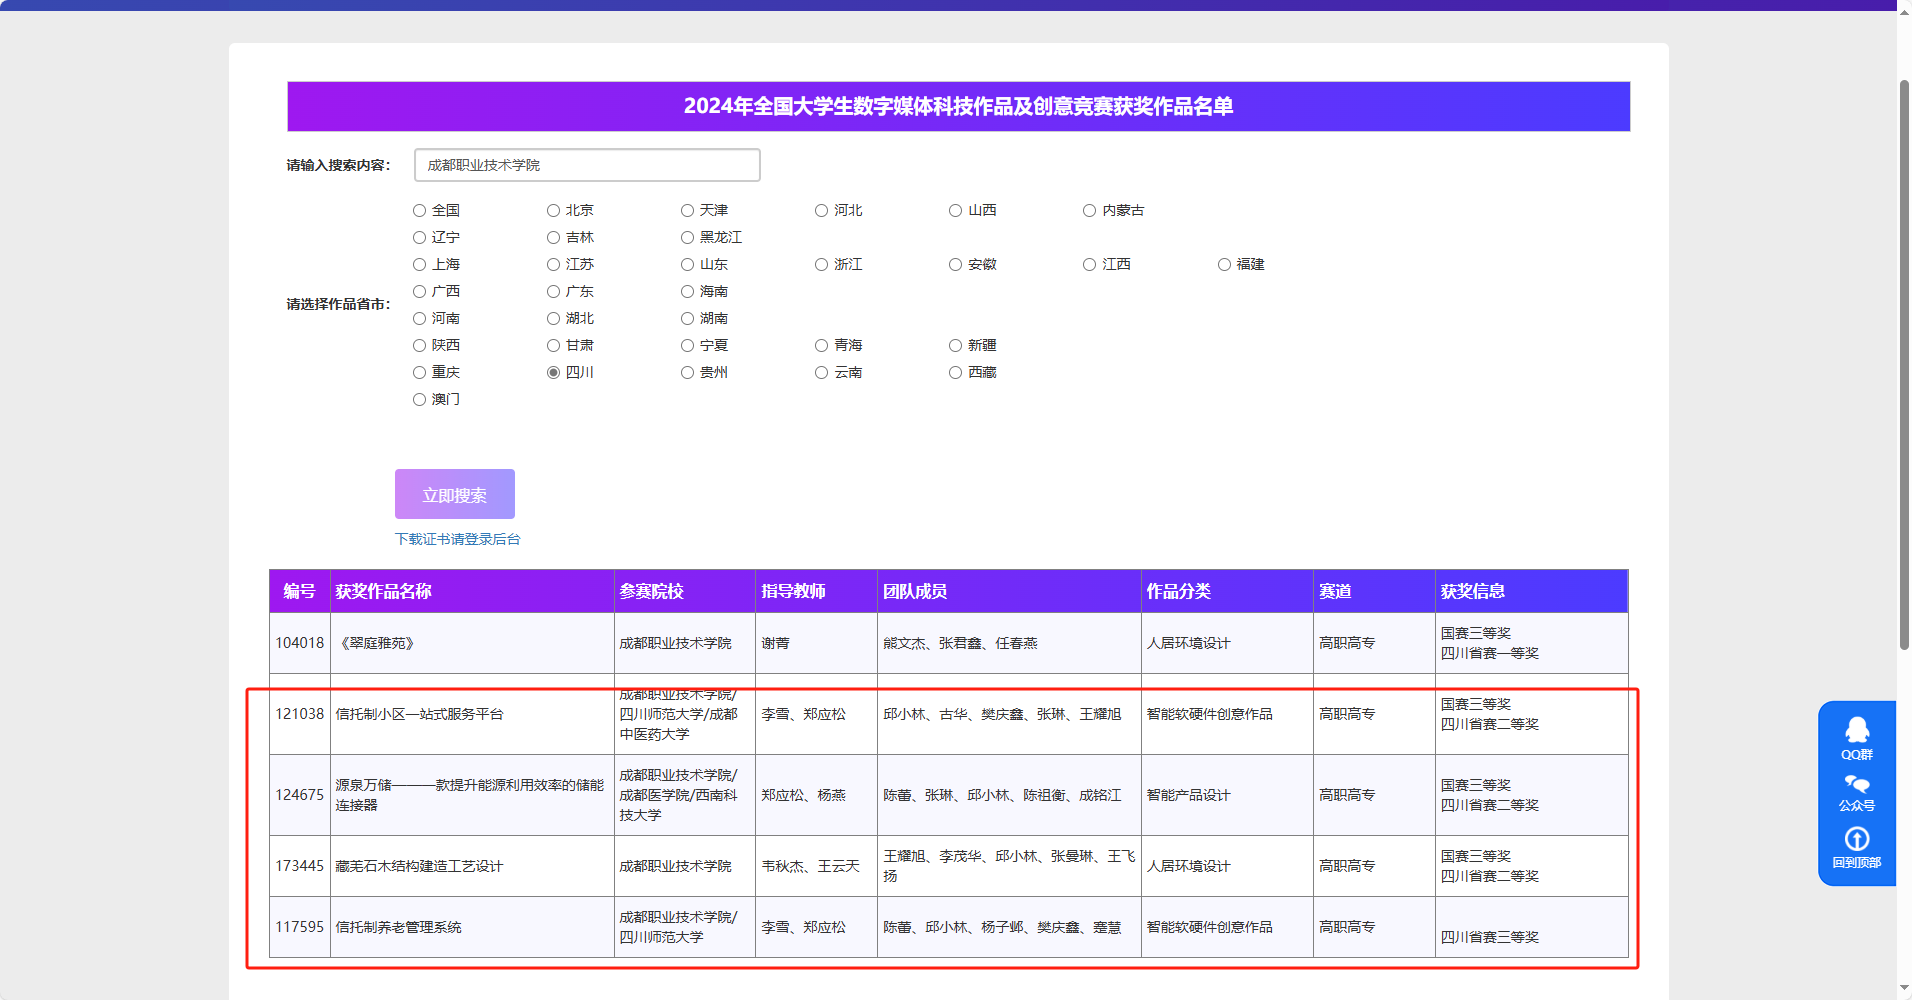Select the 西藏 radio button
1912x1000 pixels.
point(955,372)
